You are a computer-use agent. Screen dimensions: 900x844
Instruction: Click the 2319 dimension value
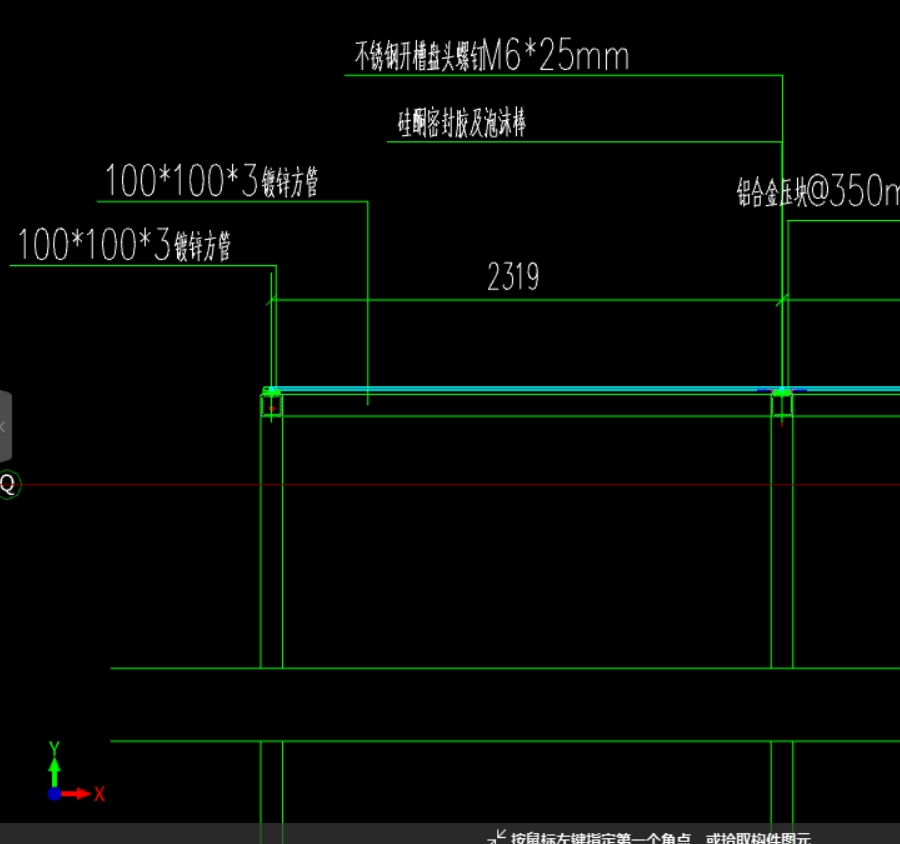(x=513, y=277)
